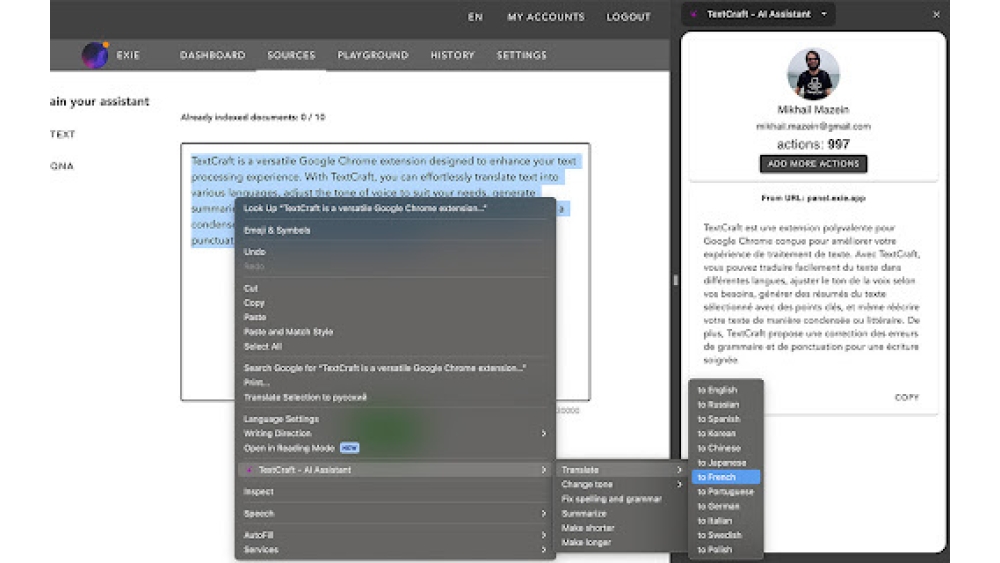Translate to Chinese
This screenshot has width=1000, height=563.
(726, 448)
